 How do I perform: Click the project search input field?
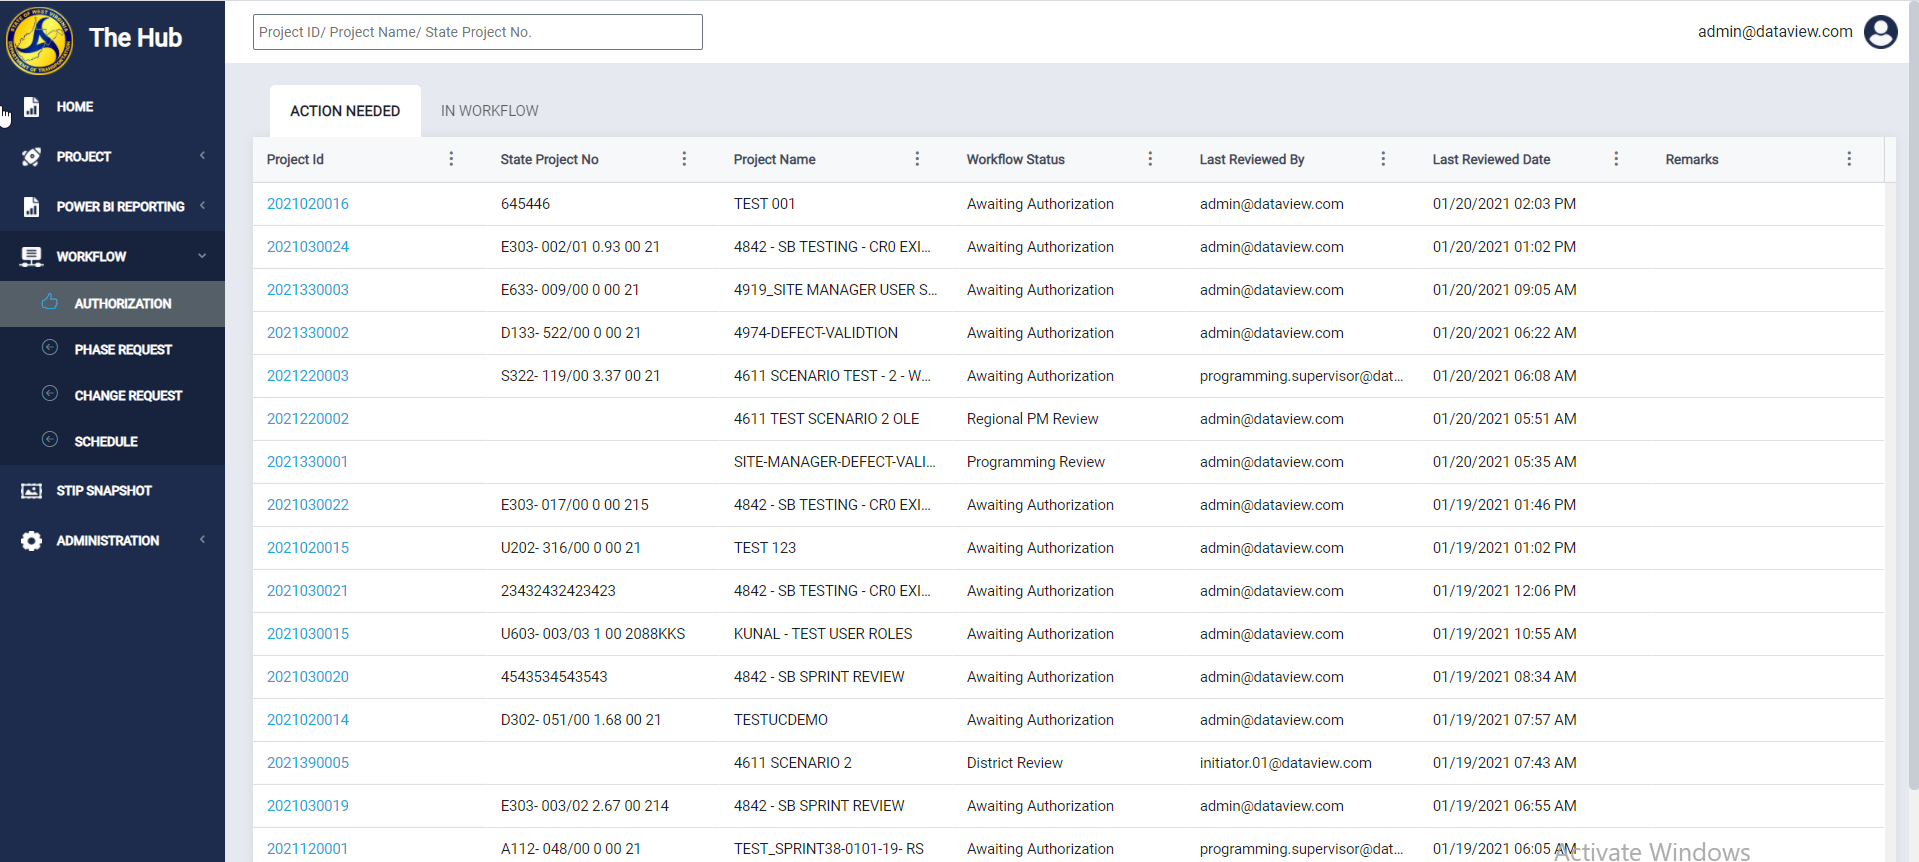coord(478,32)
